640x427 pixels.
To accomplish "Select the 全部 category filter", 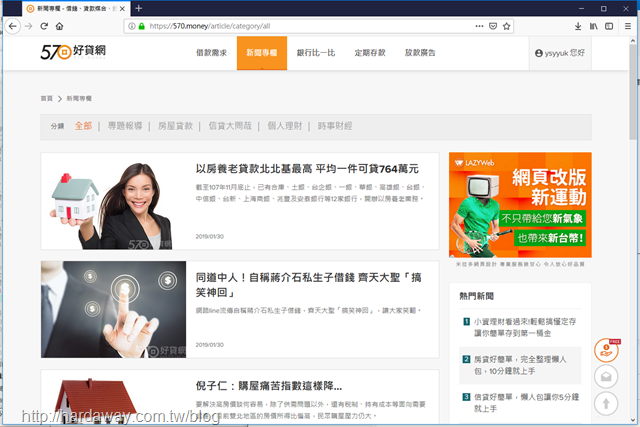I will click(x=83, y=126).
